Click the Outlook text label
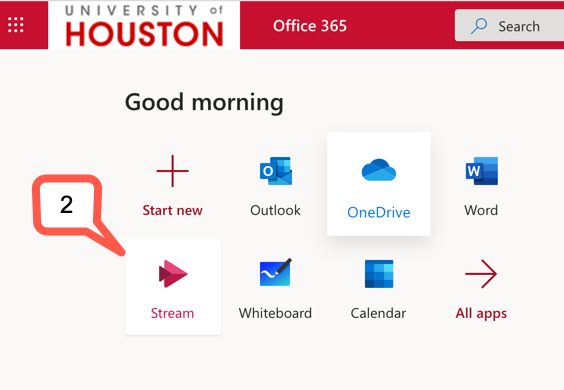The width and height of the screenshot is (564, 390). click(276, 210)
